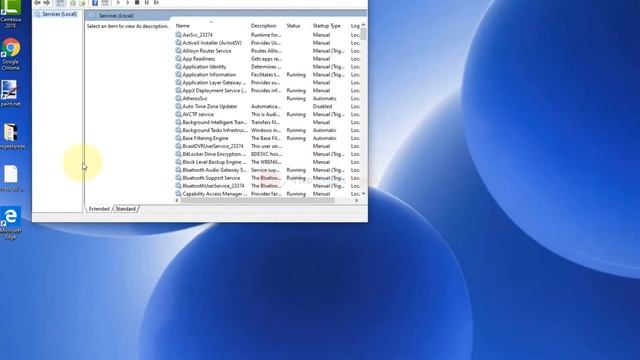Image resolution: width=640 pixels, height=360 pixels.
Task: Switch to the Standard tab
Action: coord(125,209)
